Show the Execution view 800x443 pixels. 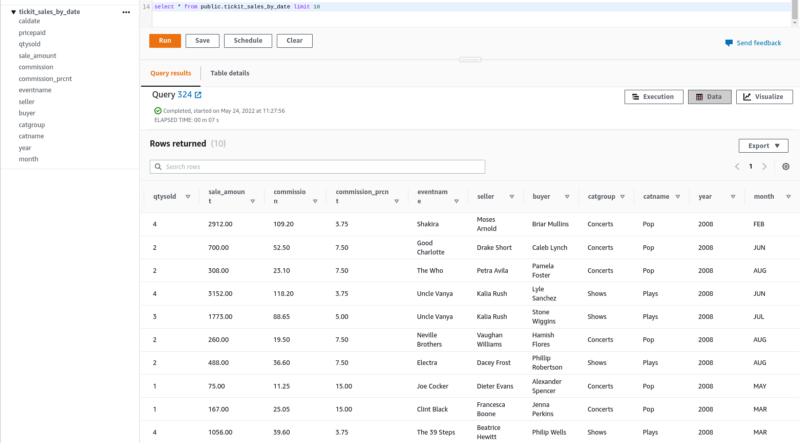(x=654, y=96)
